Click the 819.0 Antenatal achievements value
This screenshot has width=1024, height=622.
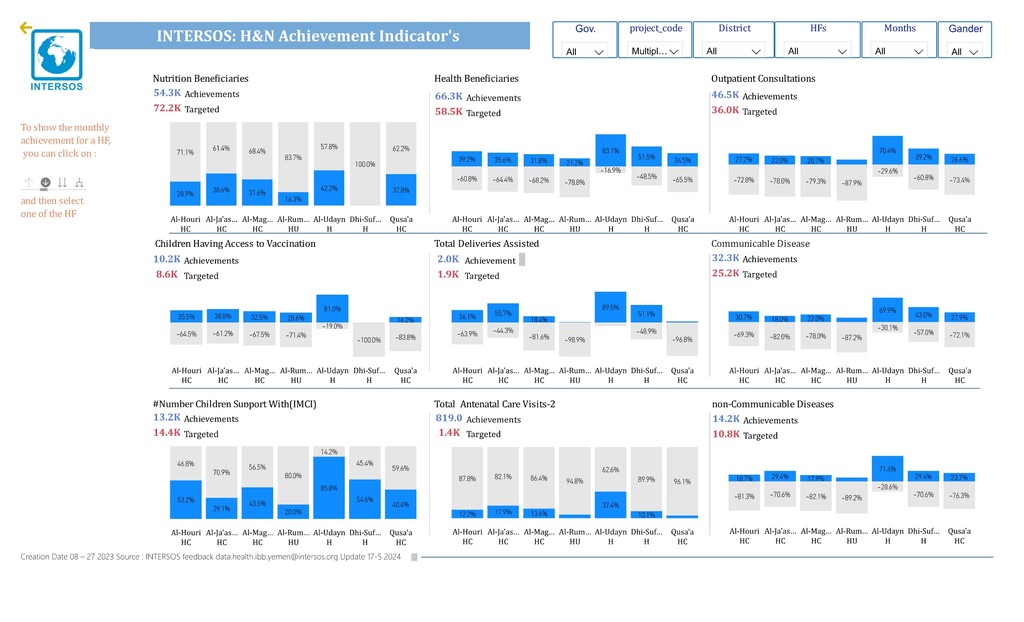click(449, 418)
